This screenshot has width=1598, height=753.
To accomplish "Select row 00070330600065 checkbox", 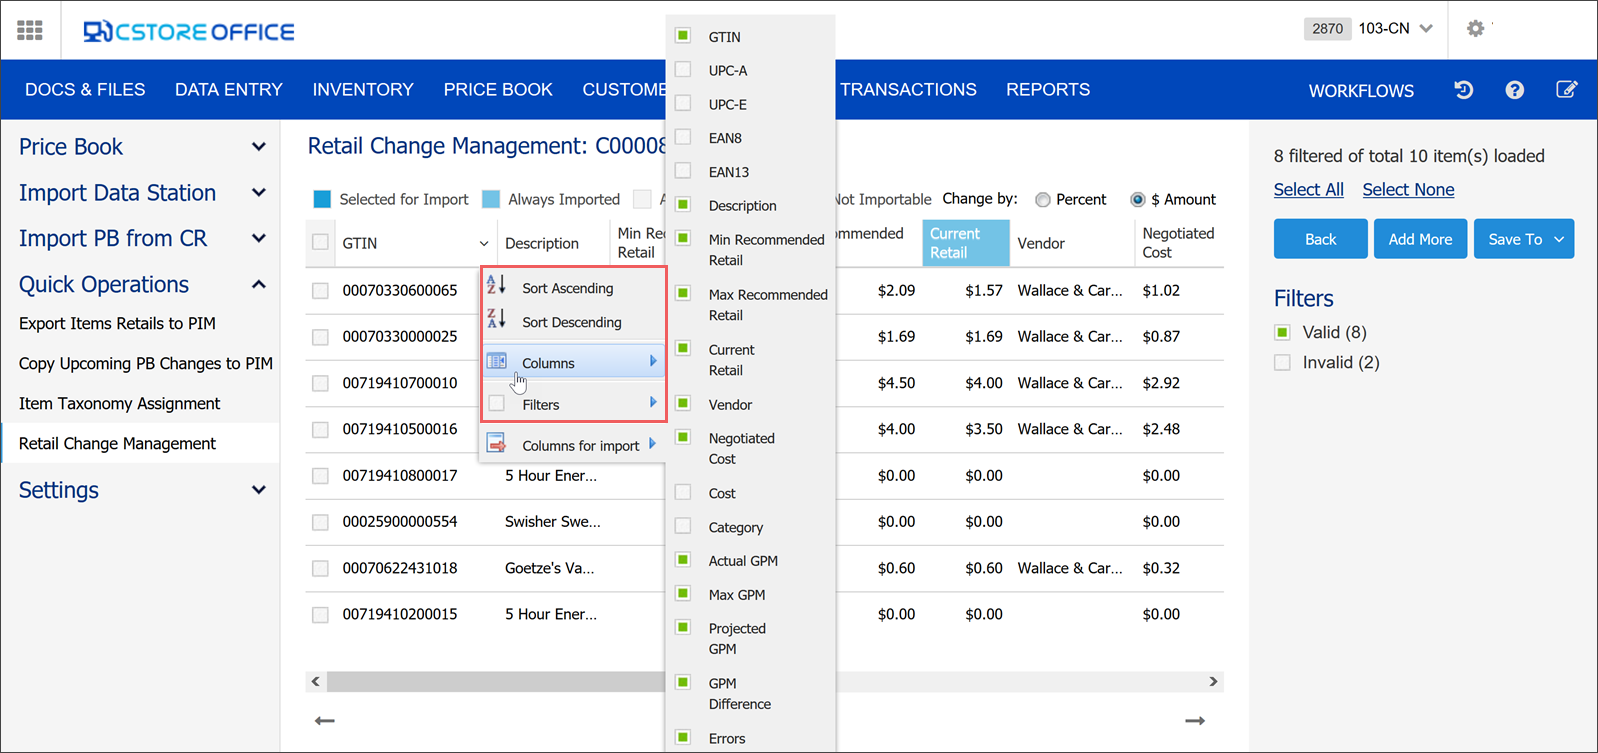I will tap(320, 291).
